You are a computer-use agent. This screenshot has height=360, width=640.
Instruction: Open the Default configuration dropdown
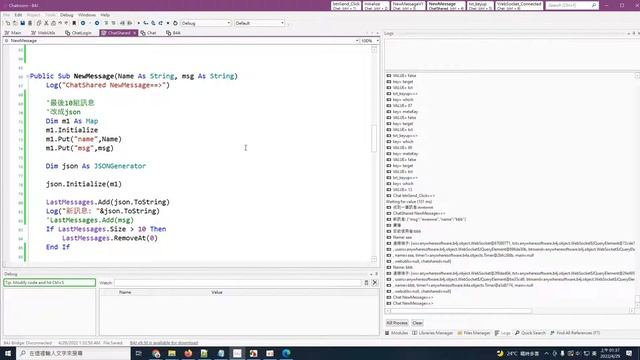tap(260, 23)
